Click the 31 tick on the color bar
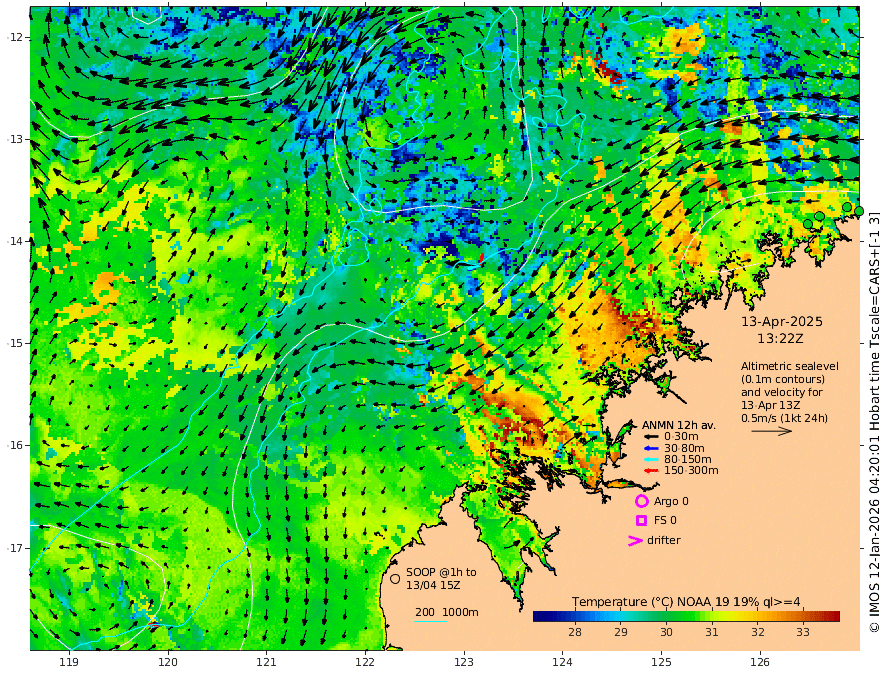This screenshot has width=880, height=680. pyautogui.click(x=712, y=632)
